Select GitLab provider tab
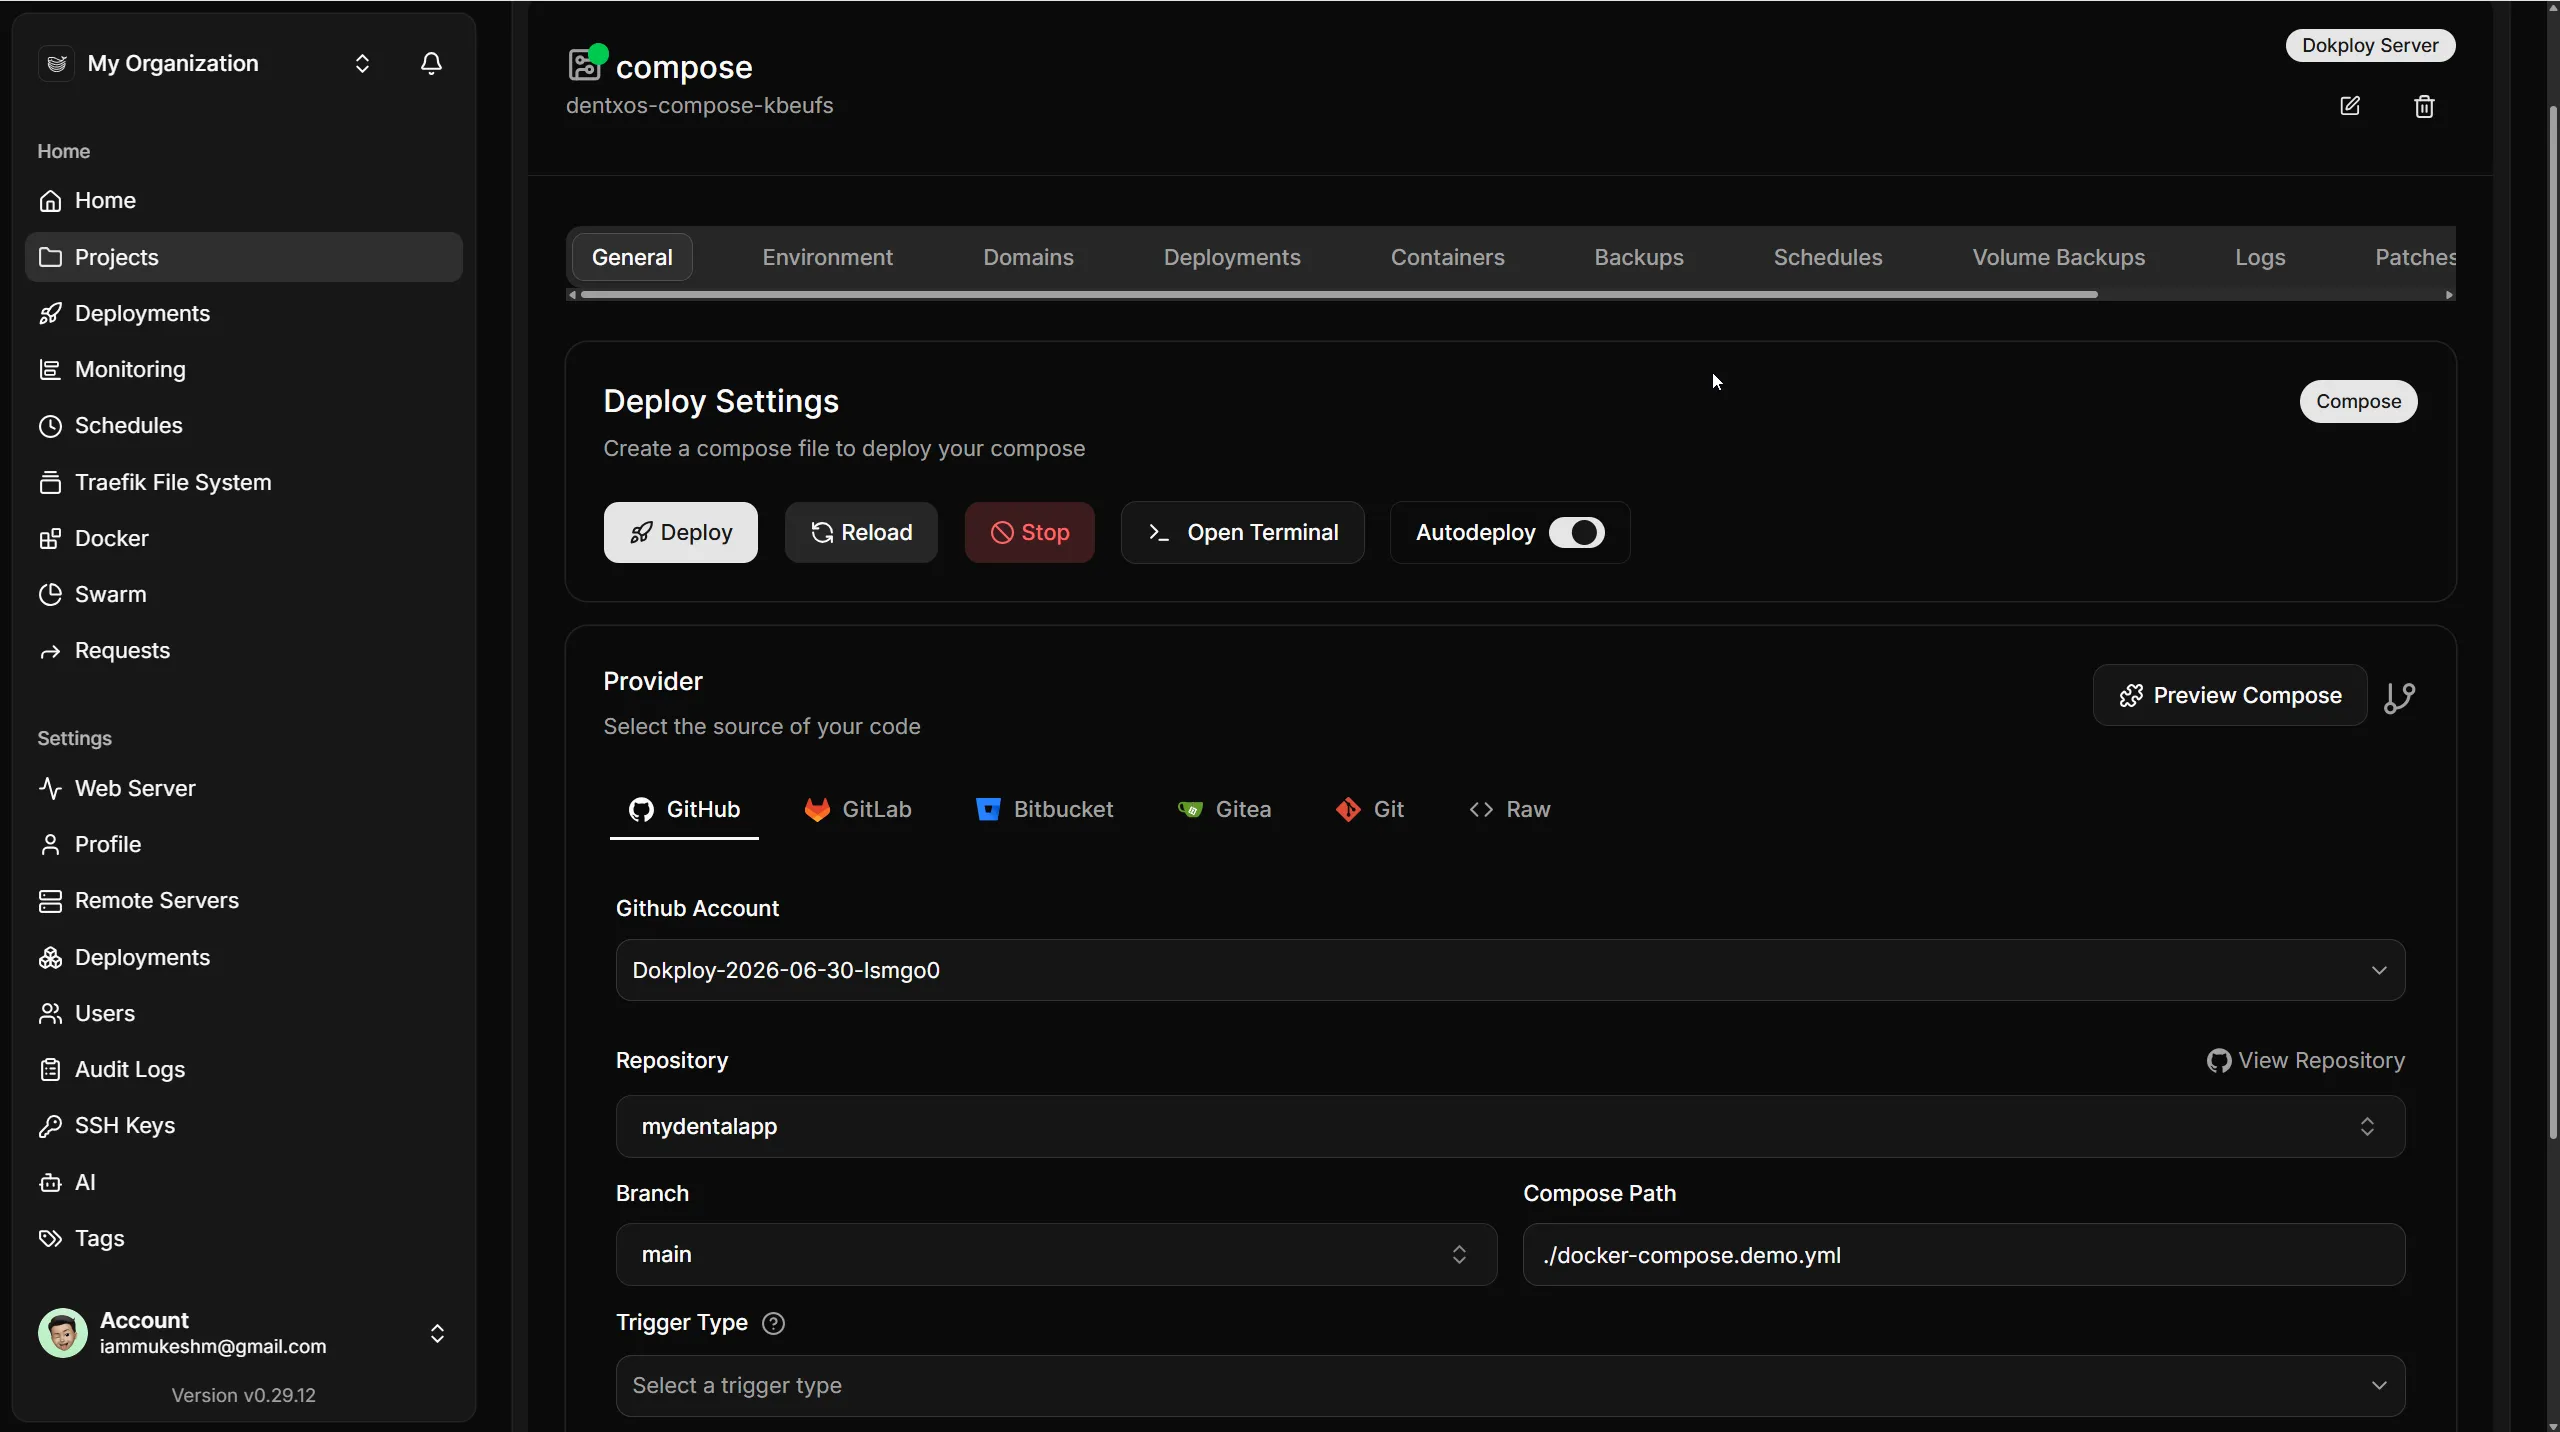Viewport: 2560px width, 1432px height. pos(858,809)
